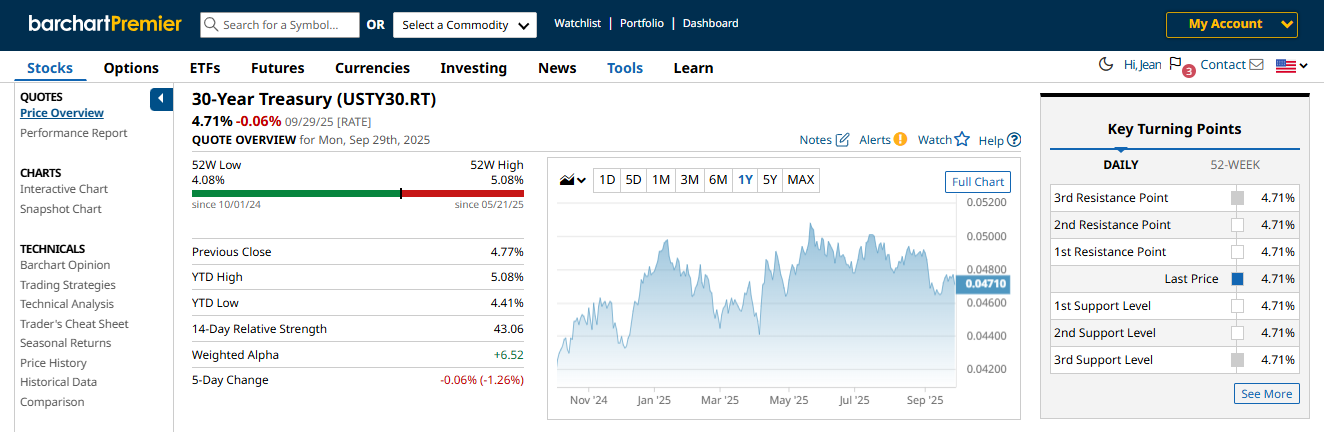Open the US flag country selector
The image size is (1324, 432).
coord(1292,66)
